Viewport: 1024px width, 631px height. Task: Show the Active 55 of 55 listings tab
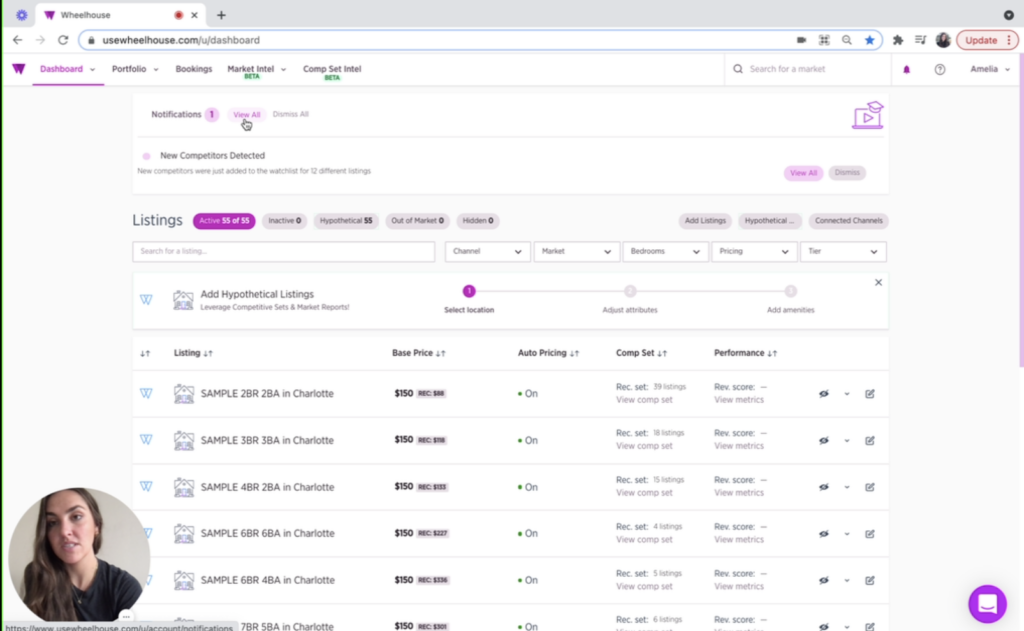coord(224,221)
